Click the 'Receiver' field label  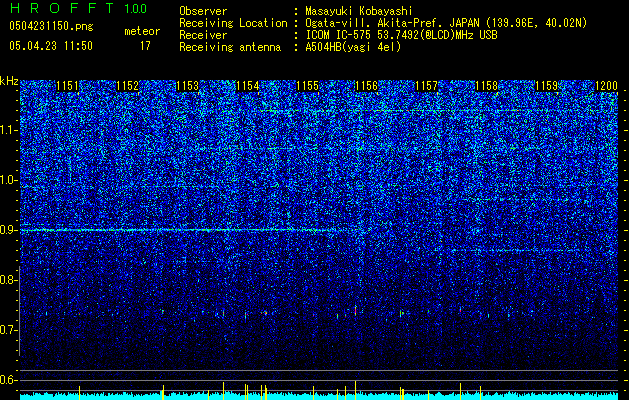(203, 35)
